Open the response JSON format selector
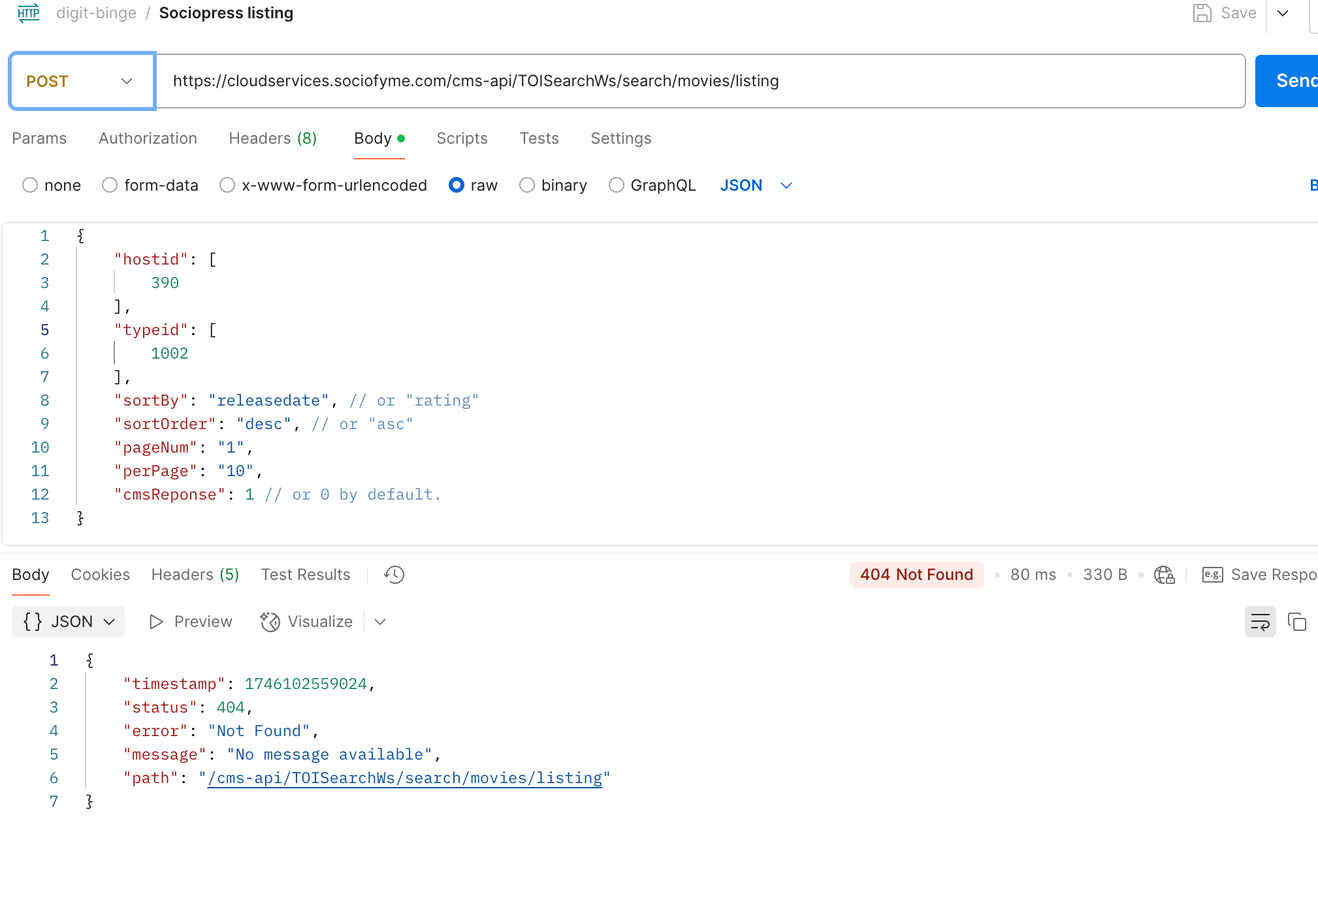Screen dimensions: 1318x900 pos(68,622)
